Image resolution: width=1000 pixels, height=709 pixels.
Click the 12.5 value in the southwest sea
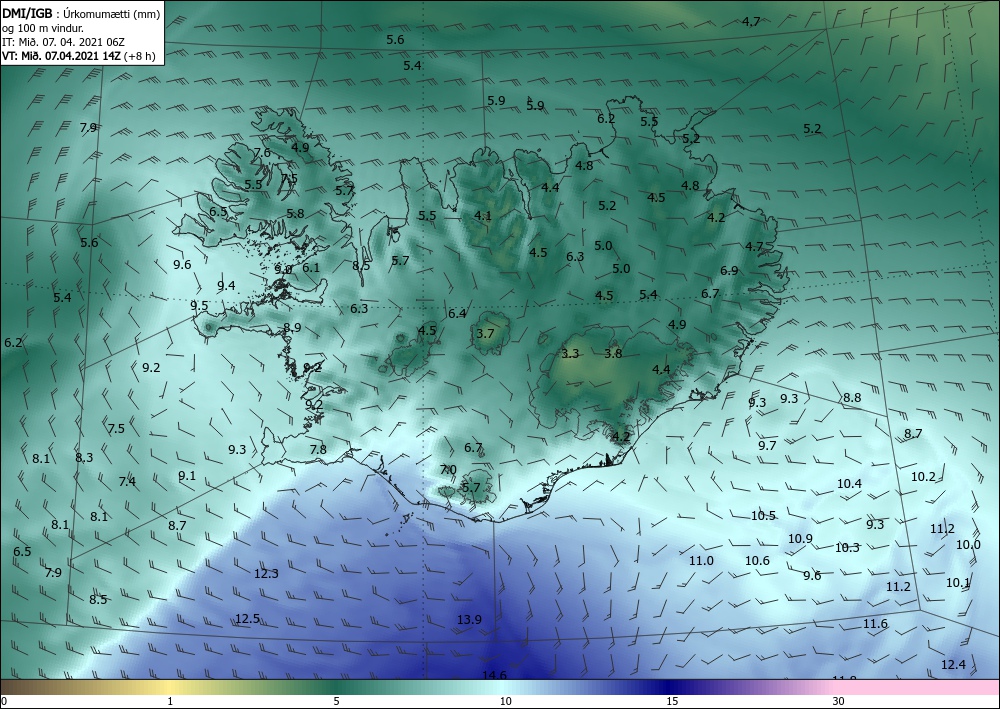point(247,618)
